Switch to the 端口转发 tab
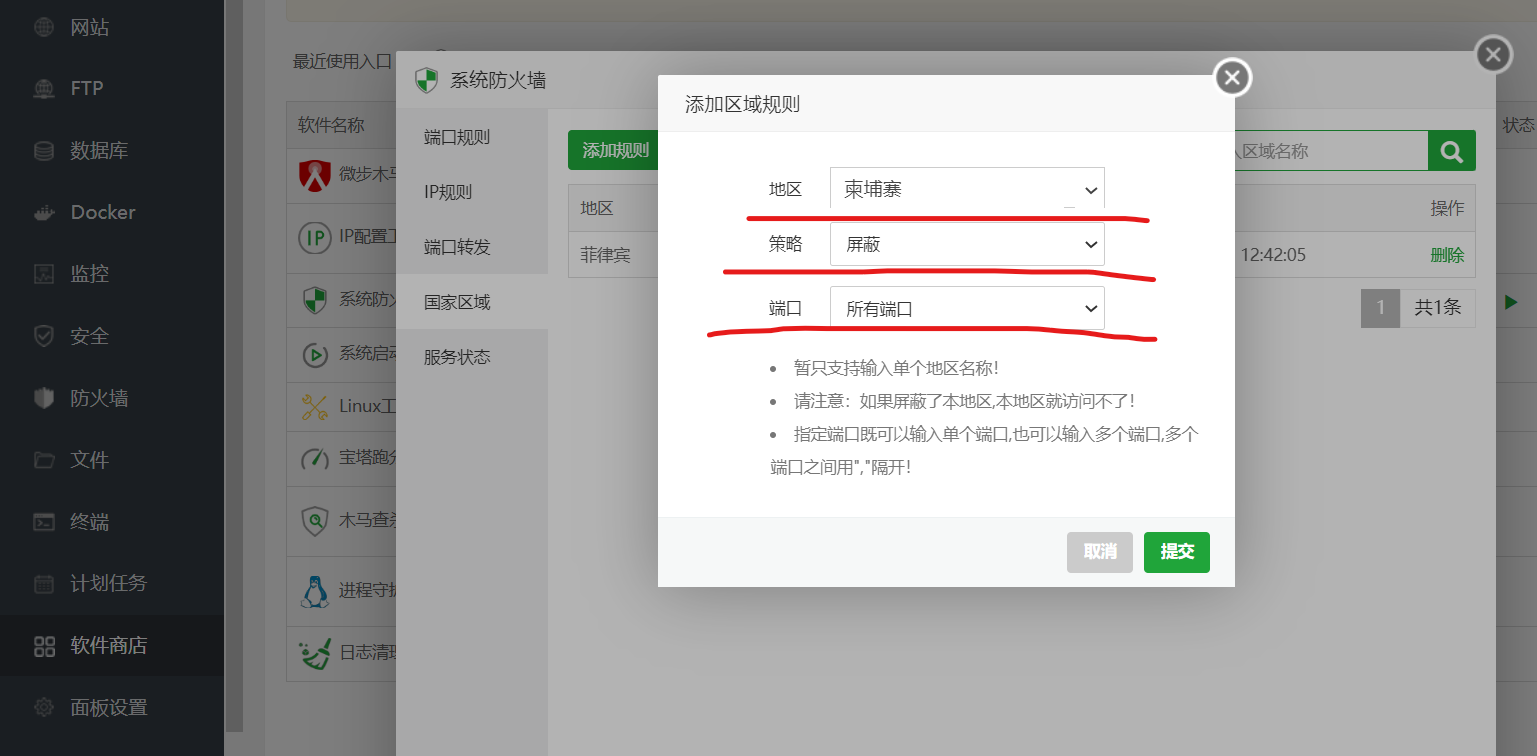The width and height of the screenshot is (1537, 756). coord(472,247)
